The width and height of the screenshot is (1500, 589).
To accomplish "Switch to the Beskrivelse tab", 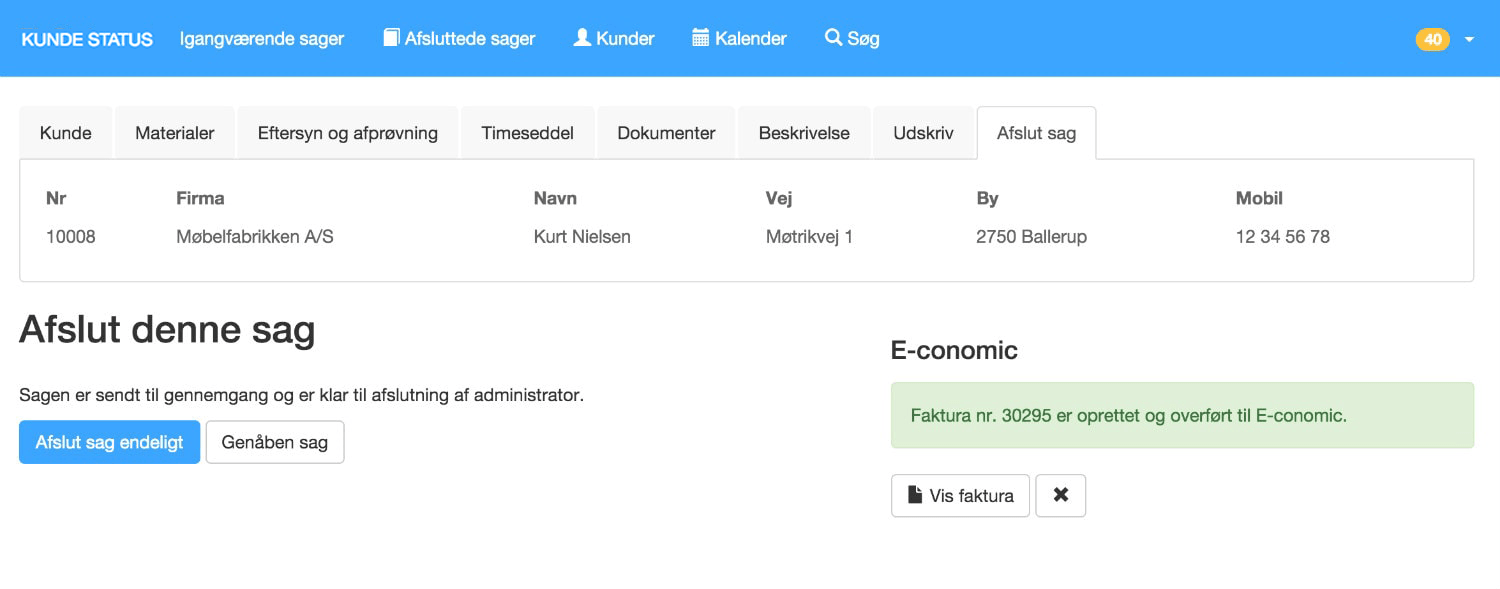I will click(804, 133).
